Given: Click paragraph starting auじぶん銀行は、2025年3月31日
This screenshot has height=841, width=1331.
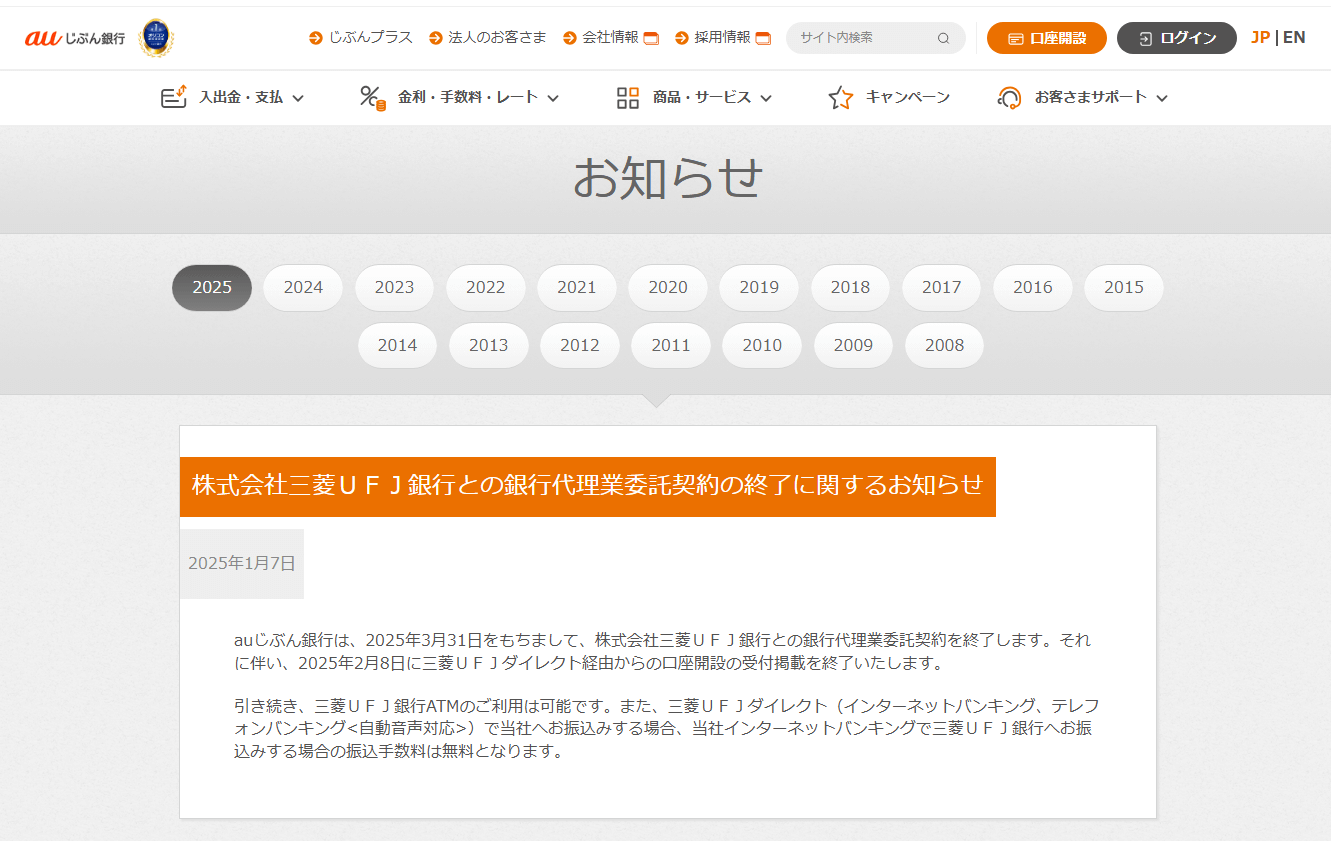Looking at the screenshot, I should click(662, 651).
